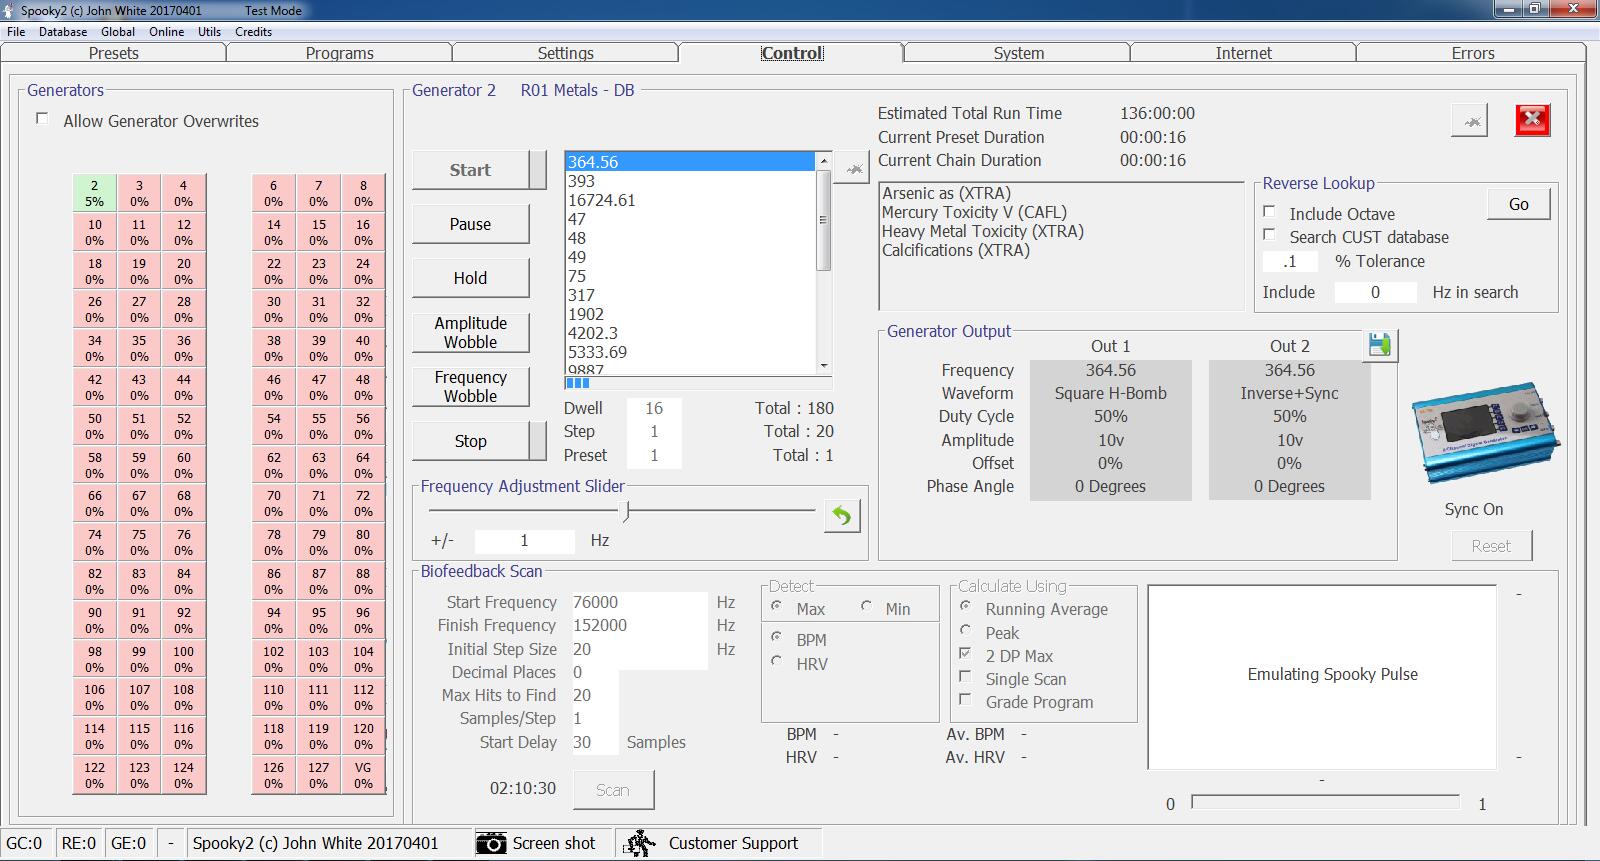This screenshot has width=1600, height=861.
Task: Click the narrow button beside Stop
Action: click(538, 441)
